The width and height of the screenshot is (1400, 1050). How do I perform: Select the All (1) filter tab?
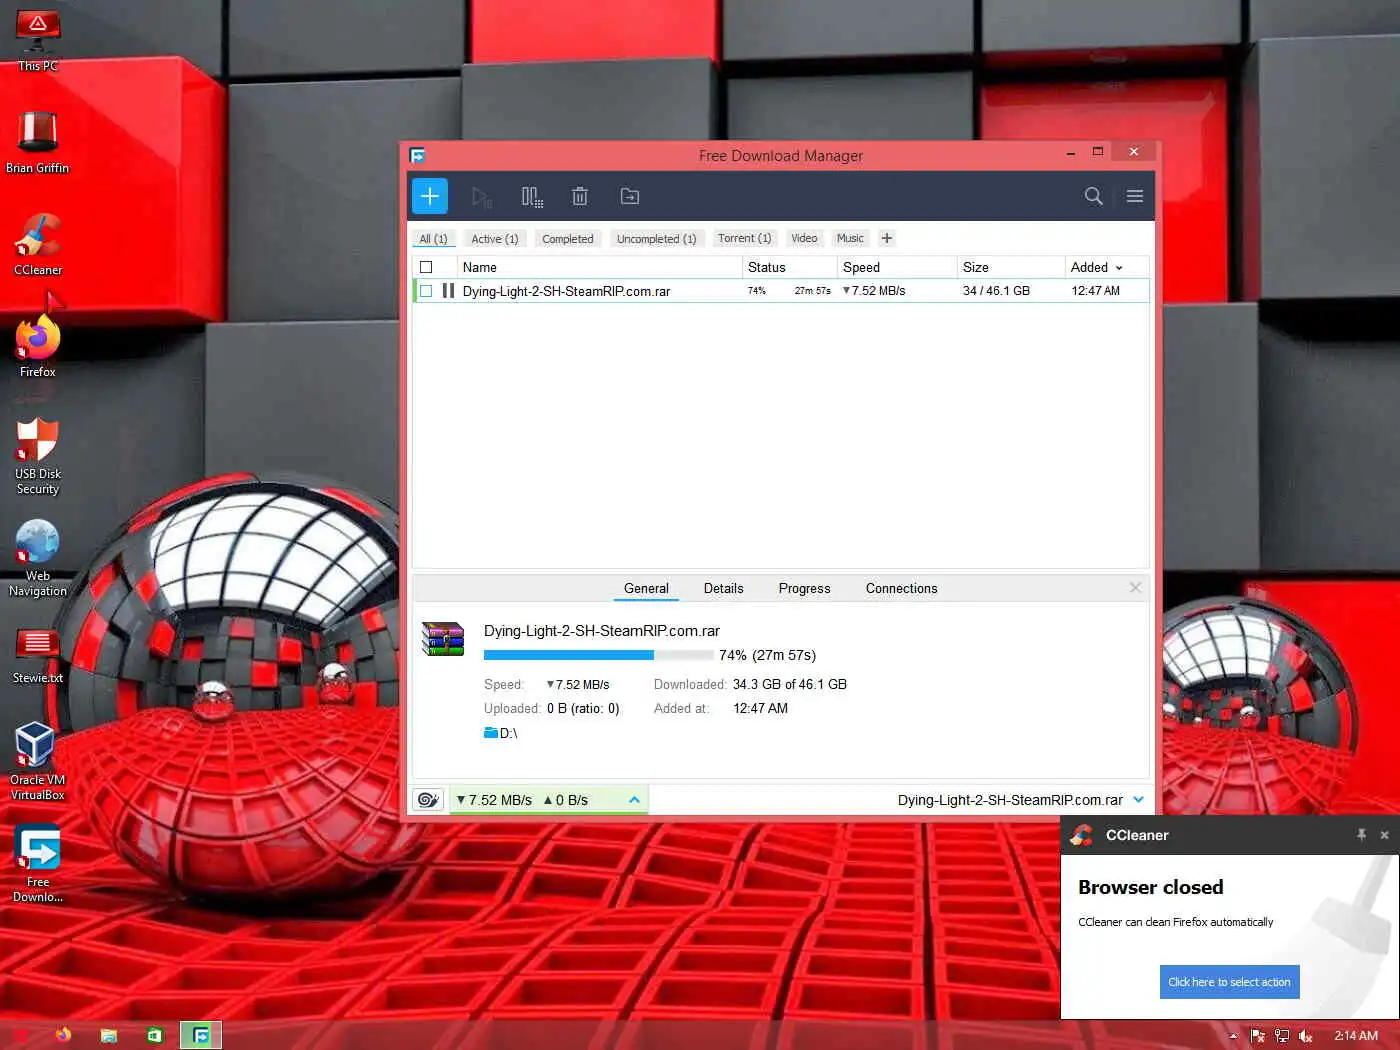433,239
